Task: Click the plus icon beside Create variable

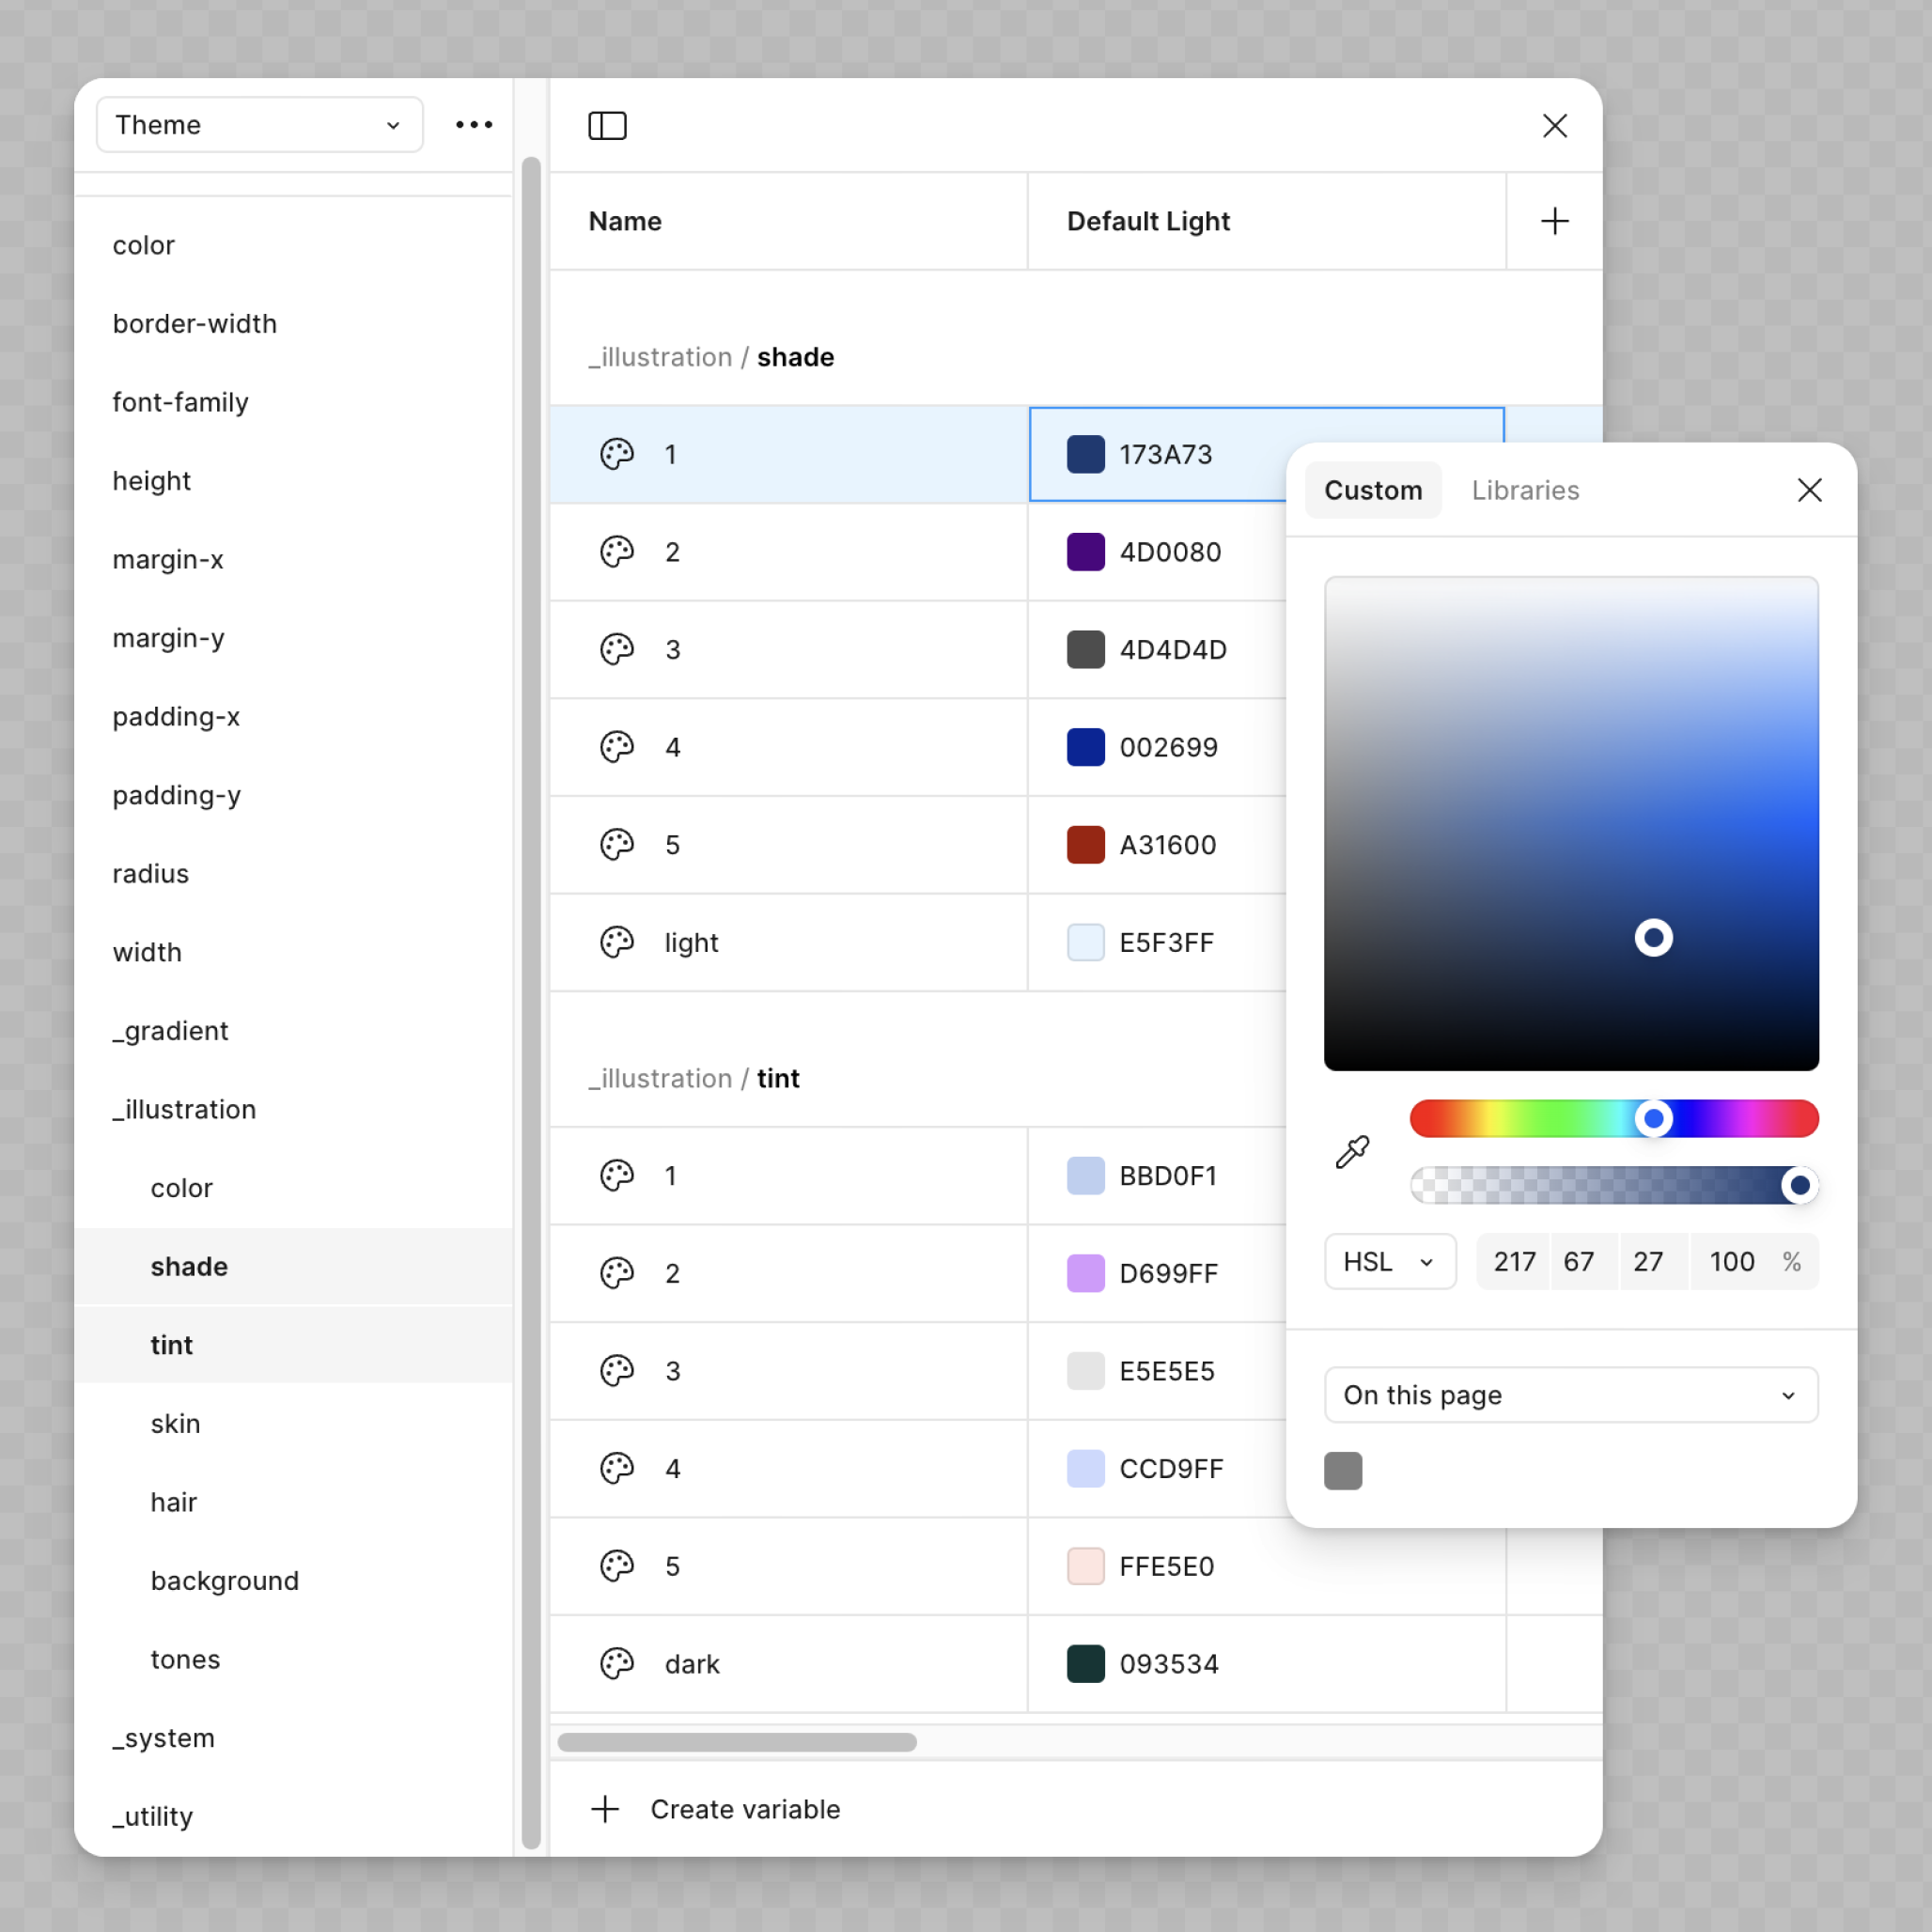Action: [x=605, y=1808]
